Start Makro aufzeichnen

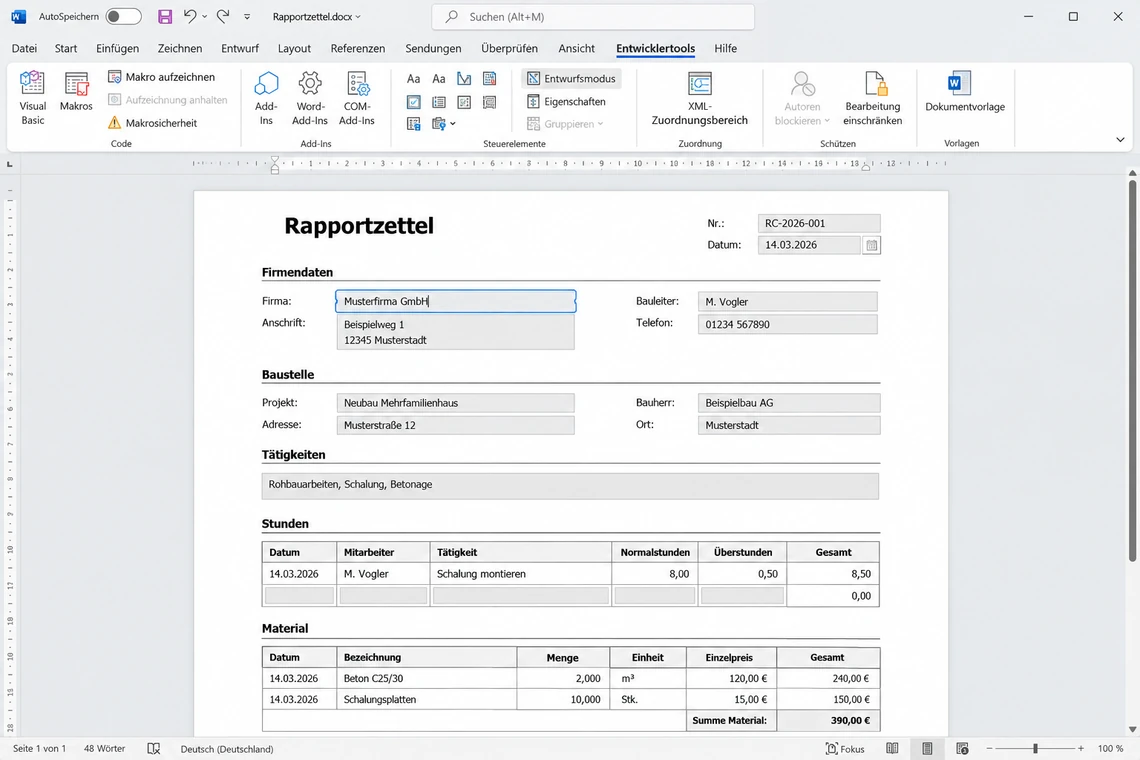(x=161, y=77)
